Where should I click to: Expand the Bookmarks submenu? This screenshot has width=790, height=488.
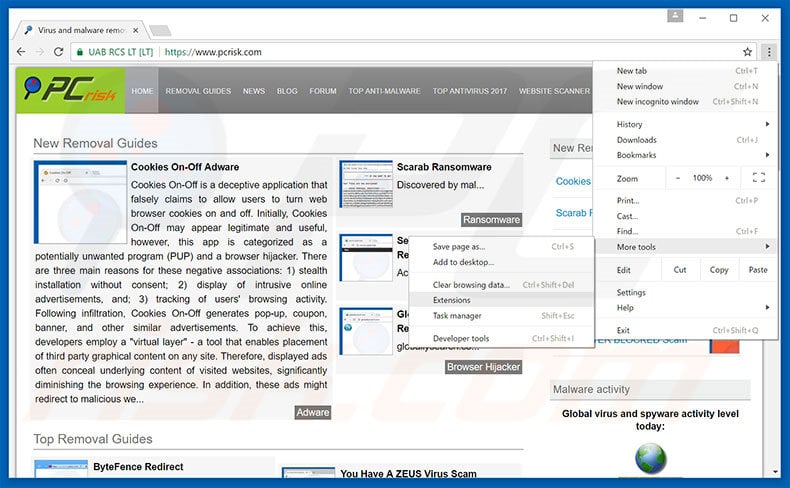[685, 155]
